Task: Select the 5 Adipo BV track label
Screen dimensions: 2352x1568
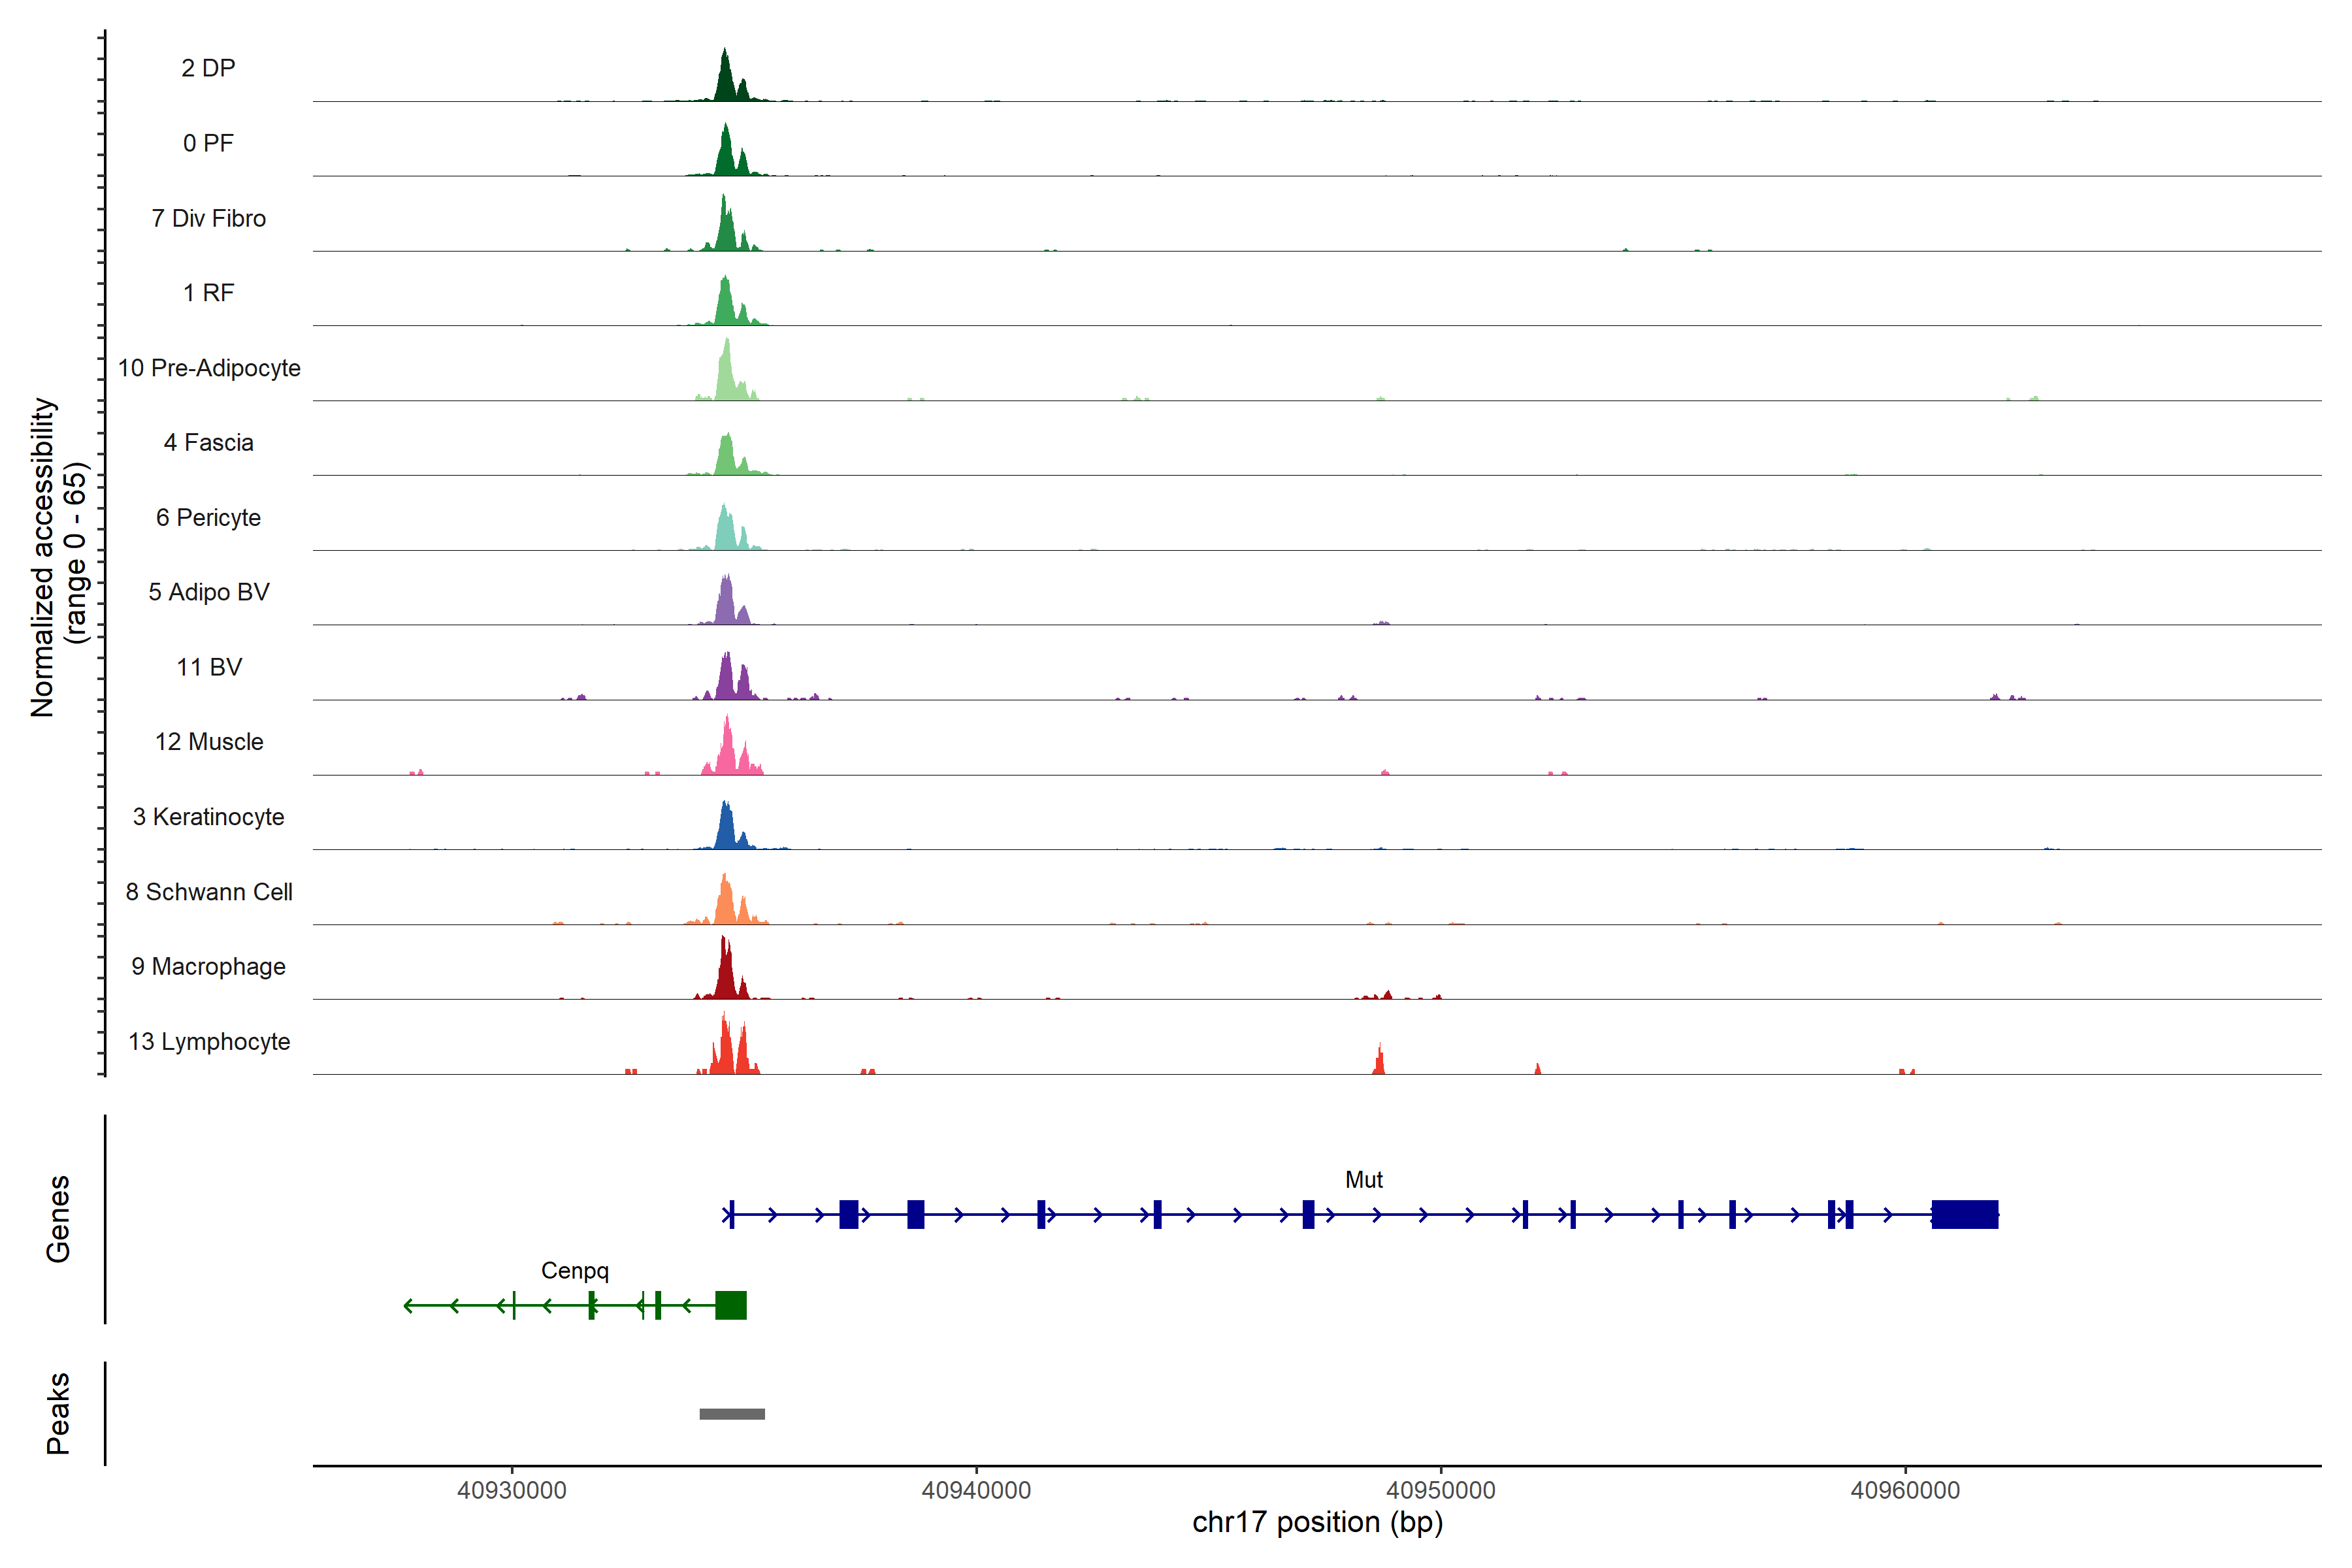Action: pos(209,592)
